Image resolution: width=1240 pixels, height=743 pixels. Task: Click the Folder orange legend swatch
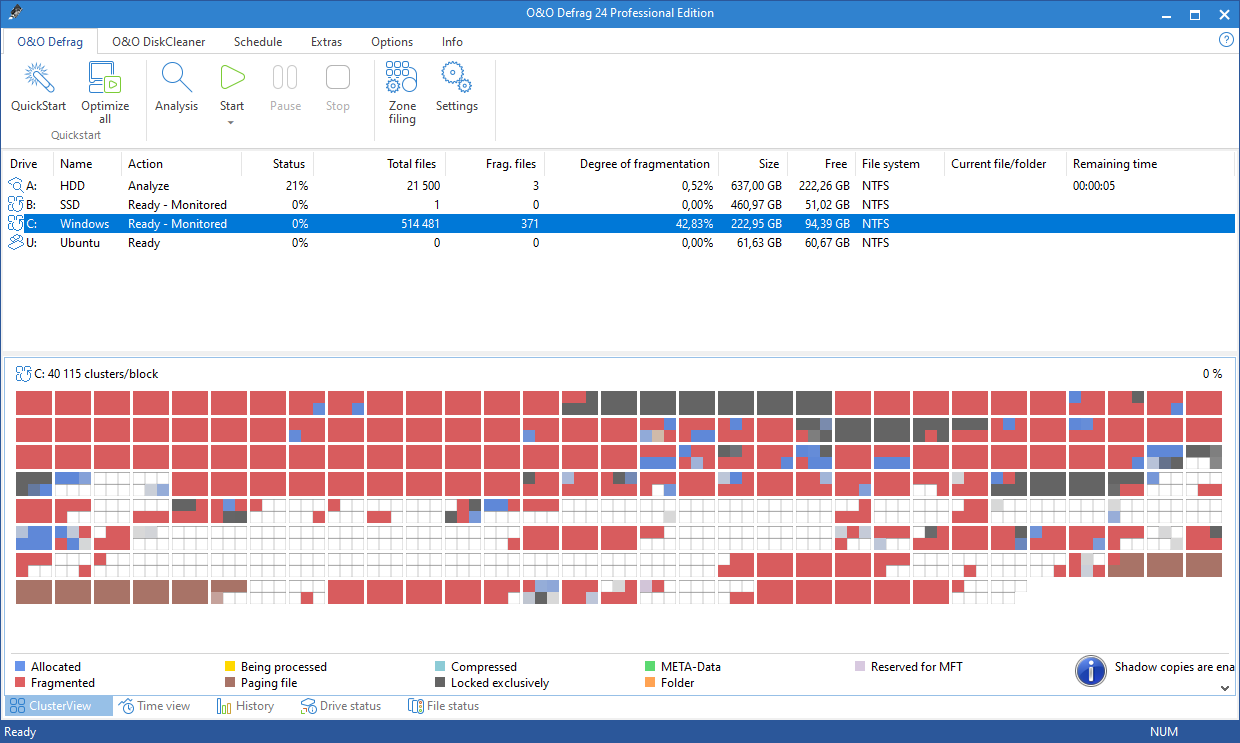point(650,683)
